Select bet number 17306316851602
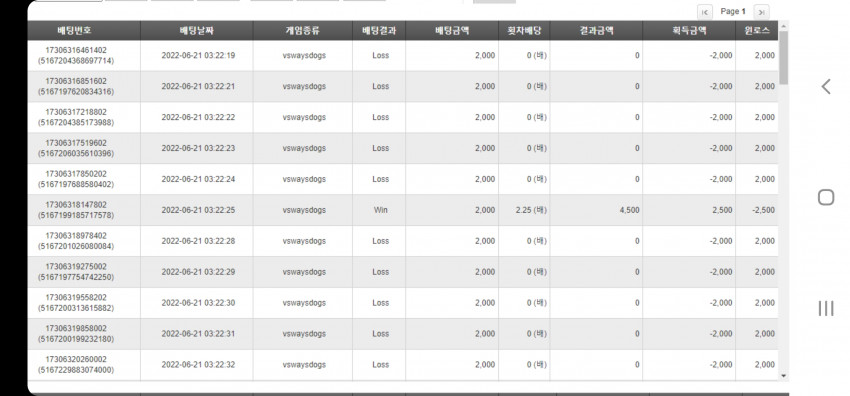 click(76, 81)
